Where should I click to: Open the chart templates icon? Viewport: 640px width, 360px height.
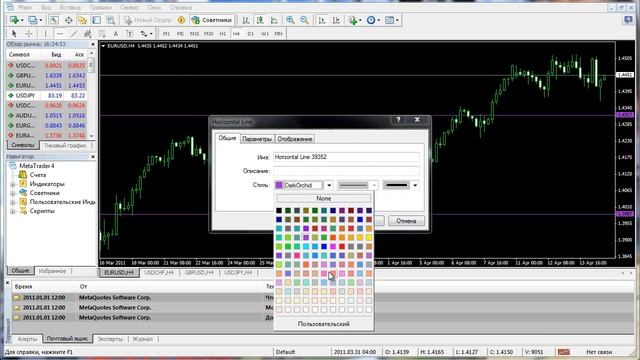pos(390,20)
